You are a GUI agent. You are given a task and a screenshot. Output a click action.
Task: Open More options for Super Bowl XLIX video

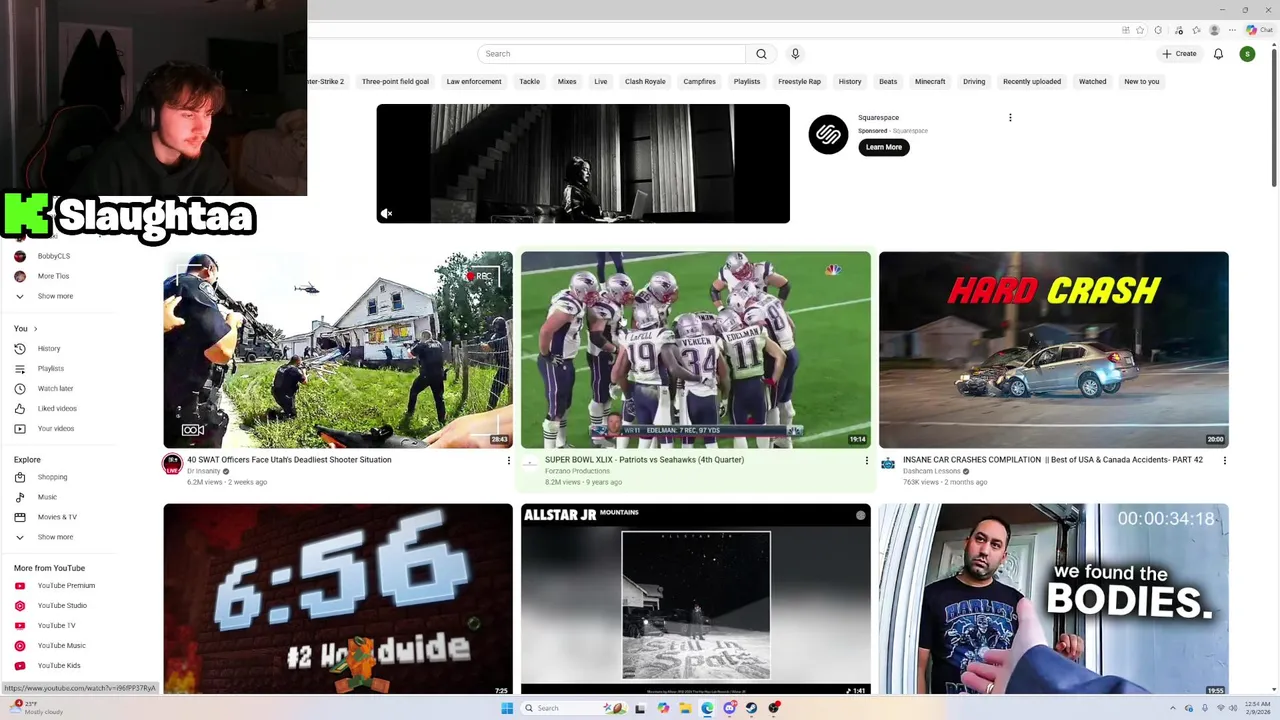tap(866, 461)
